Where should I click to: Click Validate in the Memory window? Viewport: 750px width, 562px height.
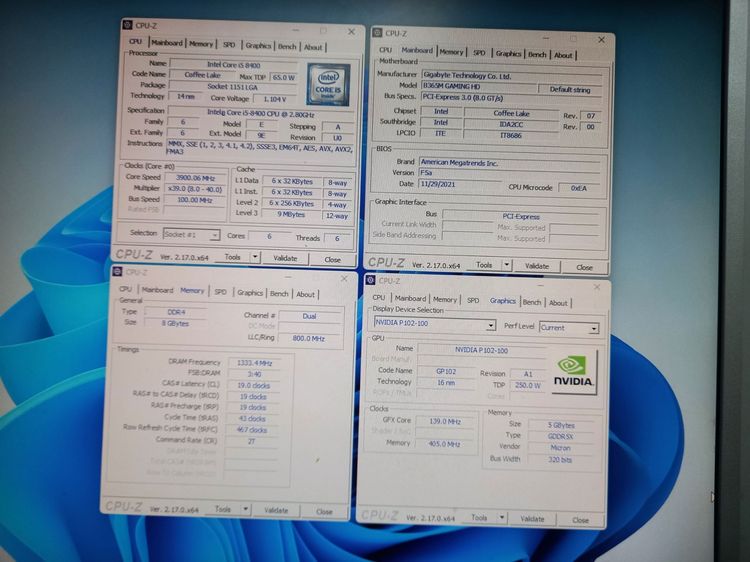pyautogui.click(x=276, y=510)
